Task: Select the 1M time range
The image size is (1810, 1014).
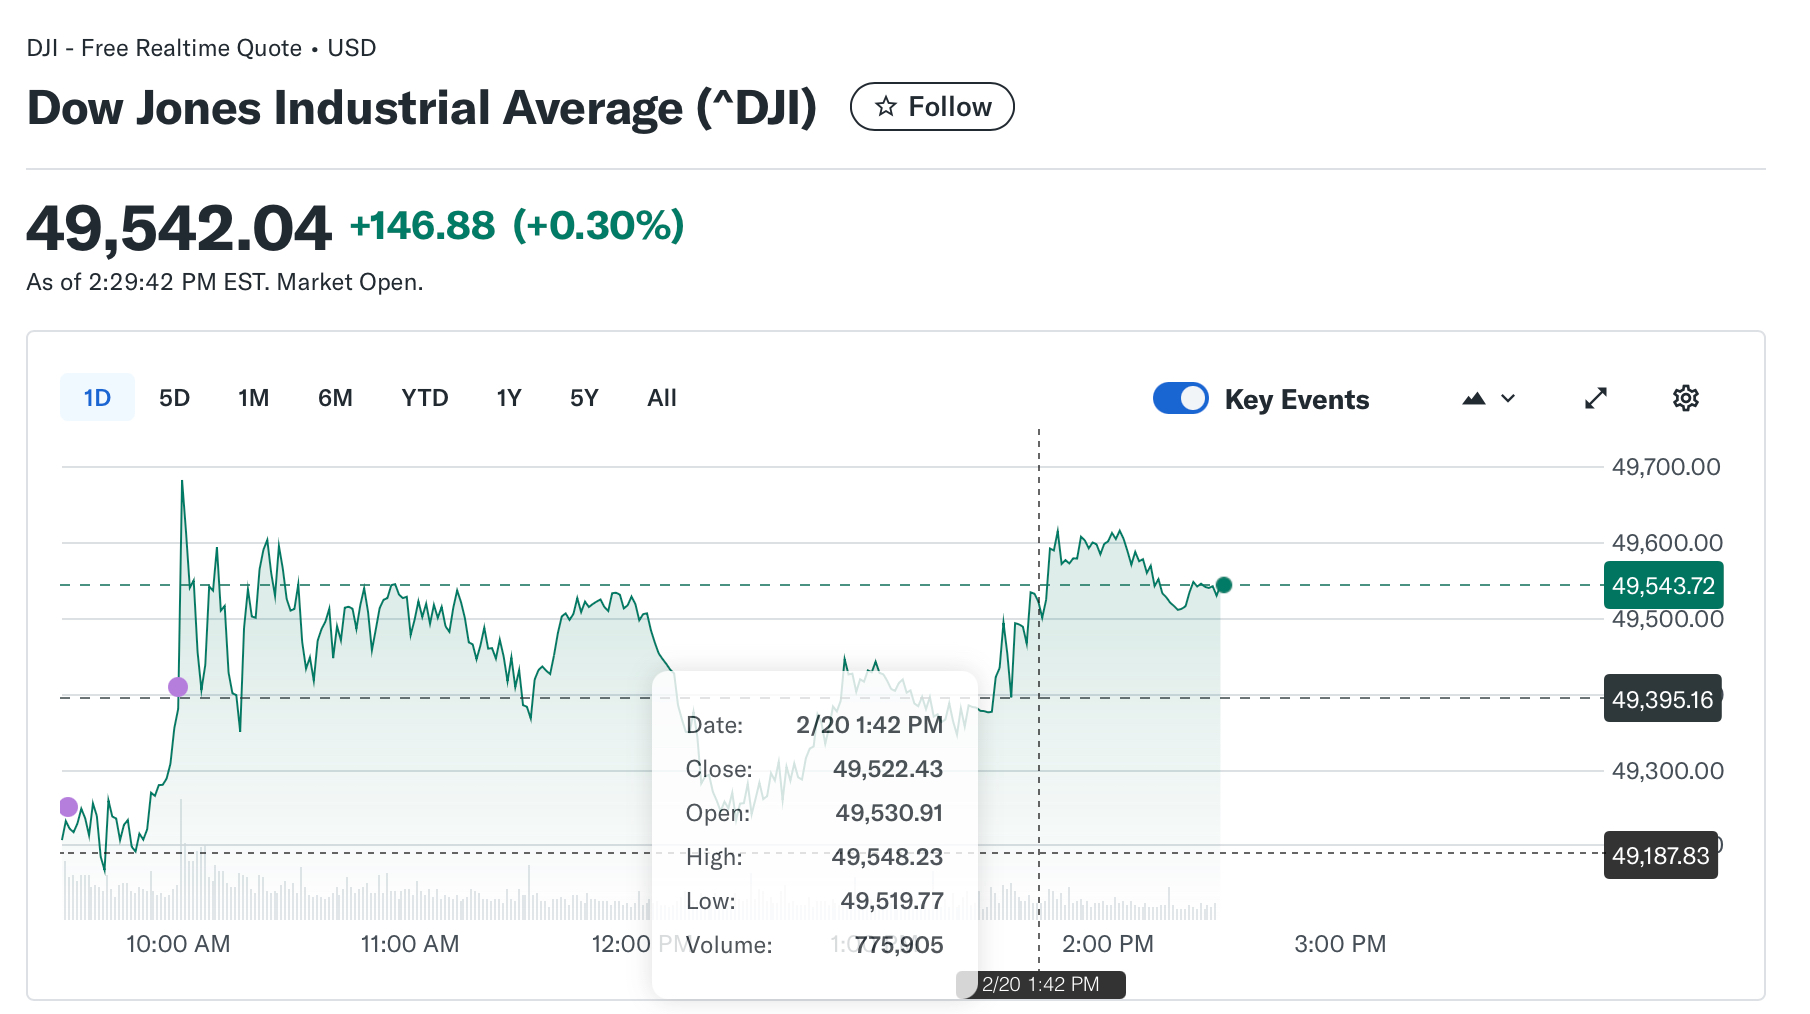Action: (253, 398)
